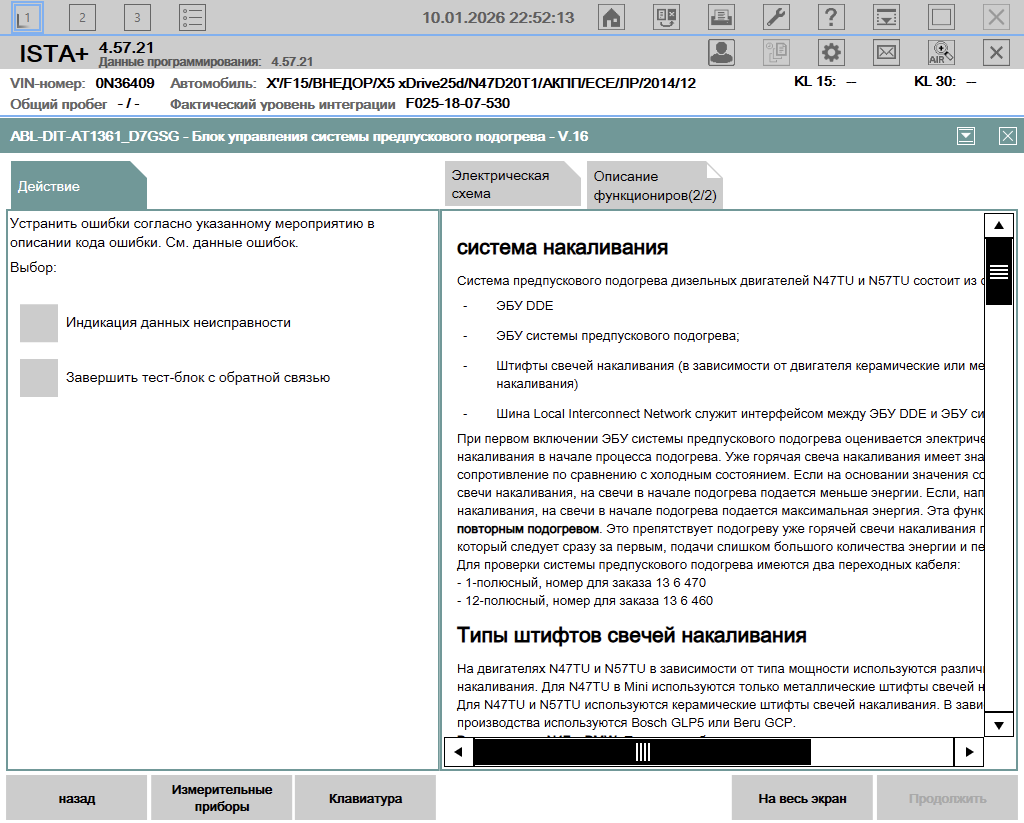Expand the top toolbar dropdown panel icon
Image resolution: width=1024 pixels, height=823 pixels.
pos(886,17)
